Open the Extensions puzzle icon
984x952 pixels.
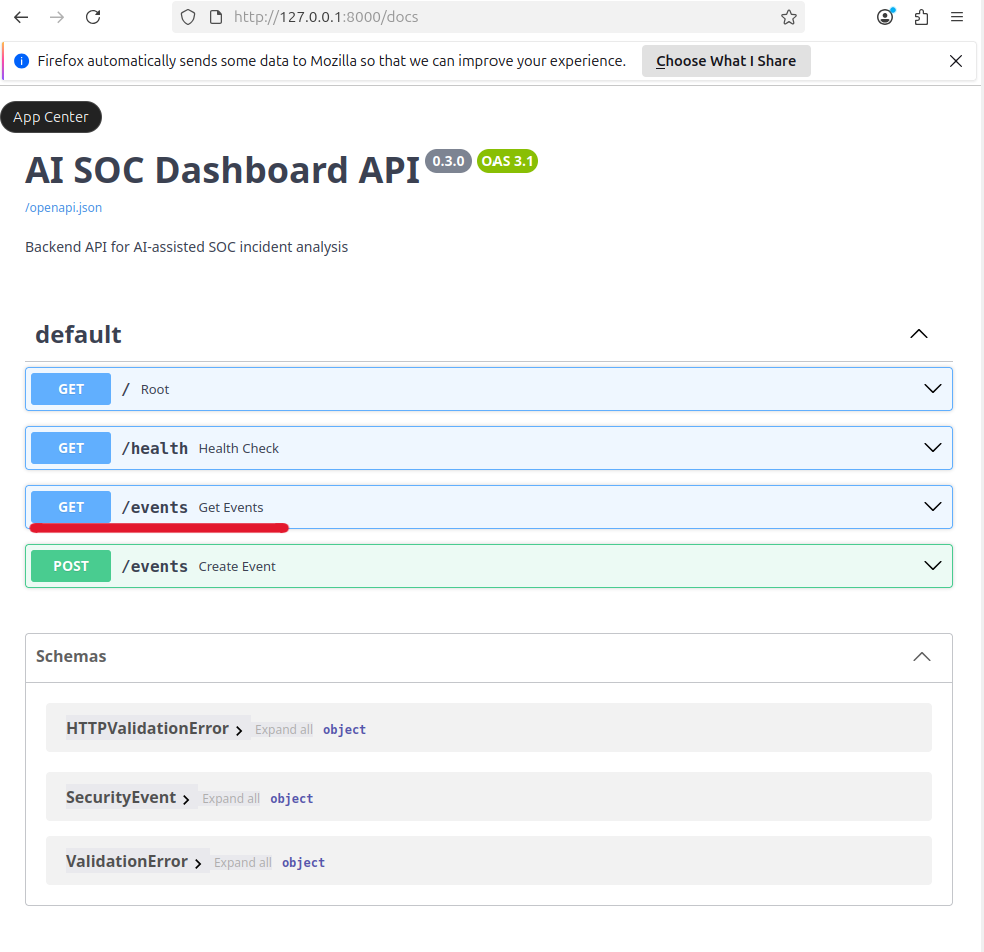coord(921,17)
